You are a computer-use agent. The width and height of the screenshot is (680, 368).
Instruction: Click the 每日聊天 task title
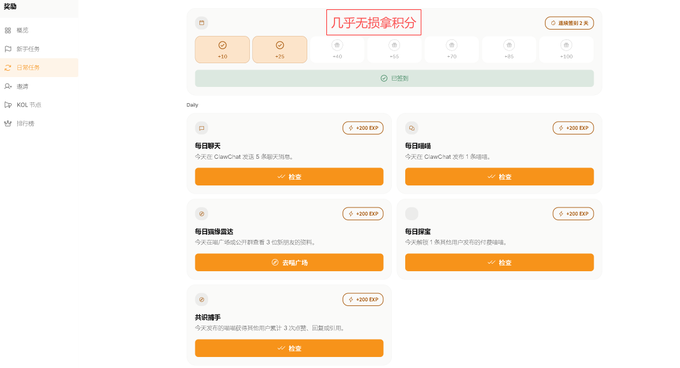[x=208, y=146]
